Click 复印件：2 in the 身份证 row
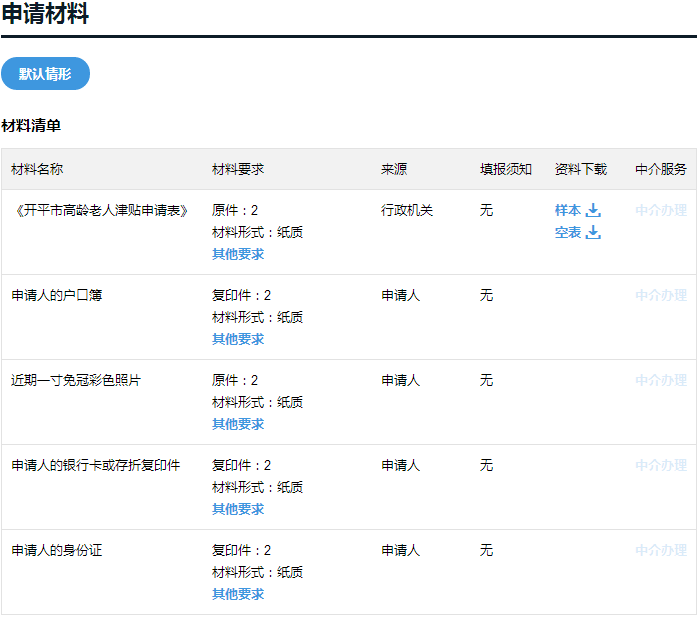This screenshot has height=617, width=699. tap(242, 550)
